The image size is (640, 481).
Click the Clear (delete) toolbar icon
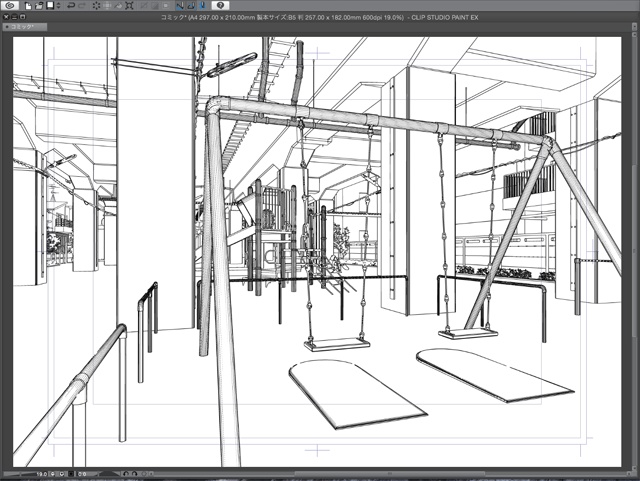[x=96, y=6]
